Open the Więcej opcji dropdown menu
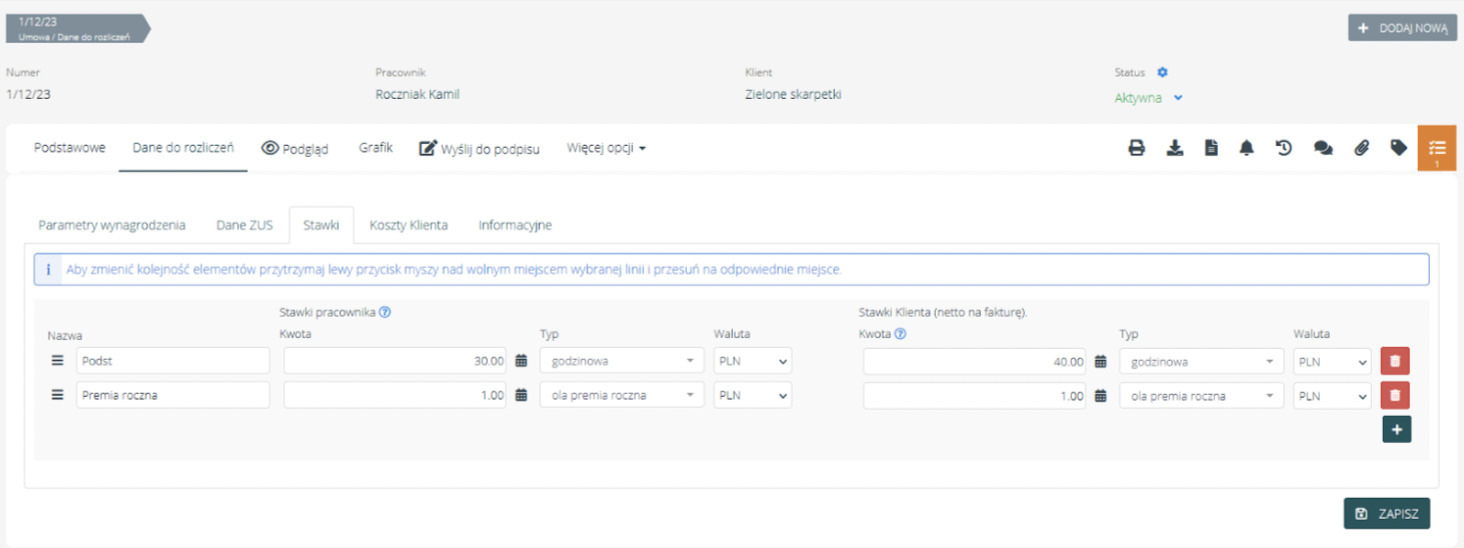 606,148
